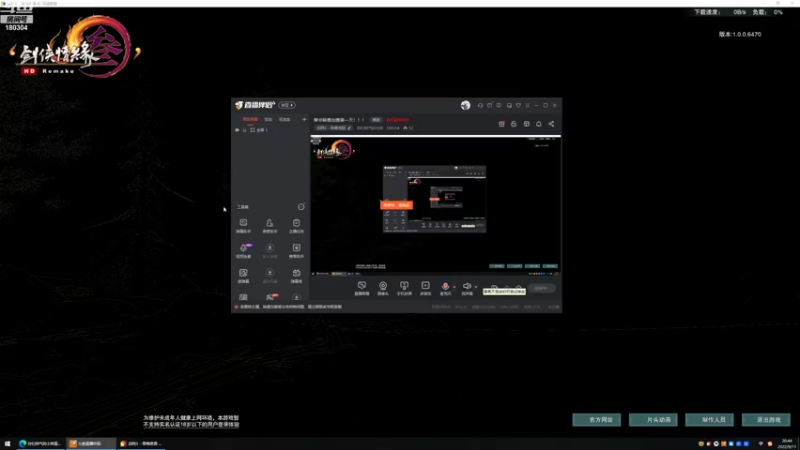Start streaming with the rounded button

pyautogui.click(x=541, y=288)
